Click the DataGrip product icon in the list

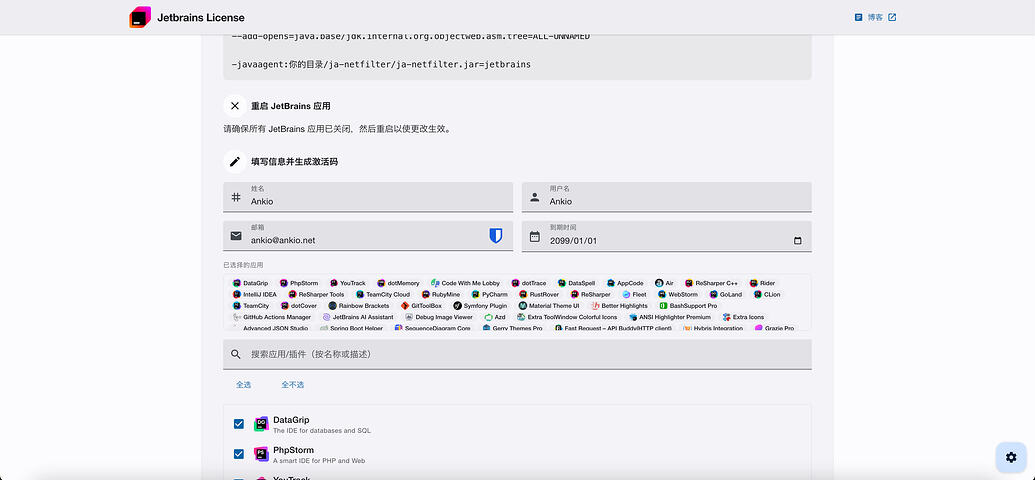point(261,424)
